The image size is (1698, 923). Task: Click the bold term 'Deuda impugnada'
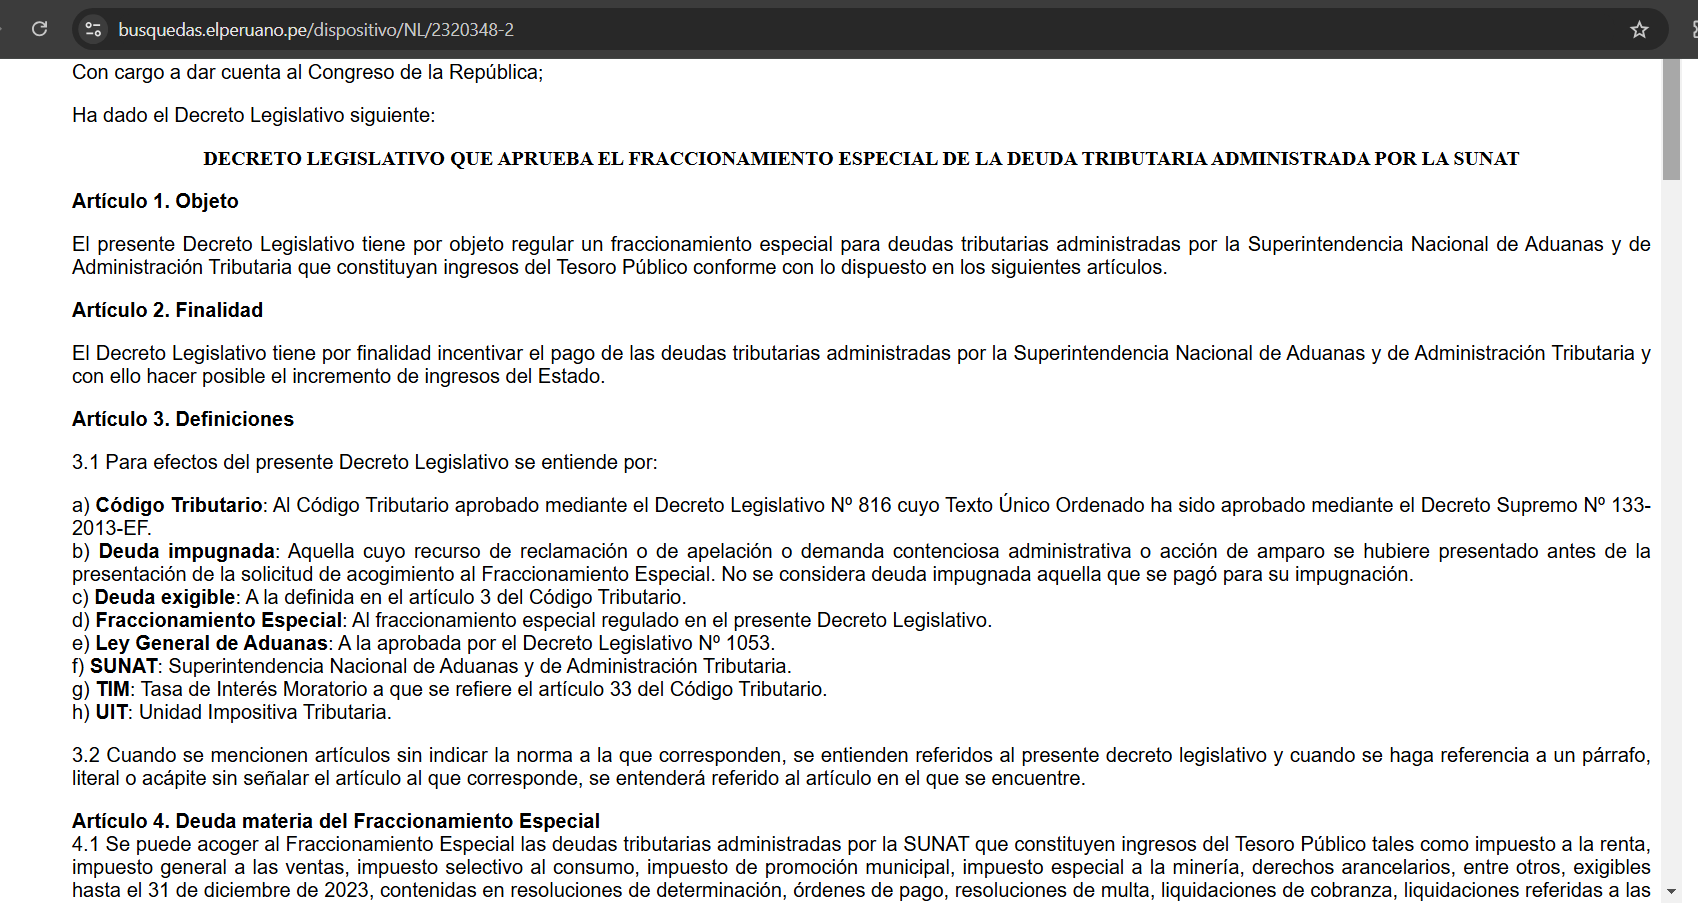pyautogui.click(x=186, y=551)
